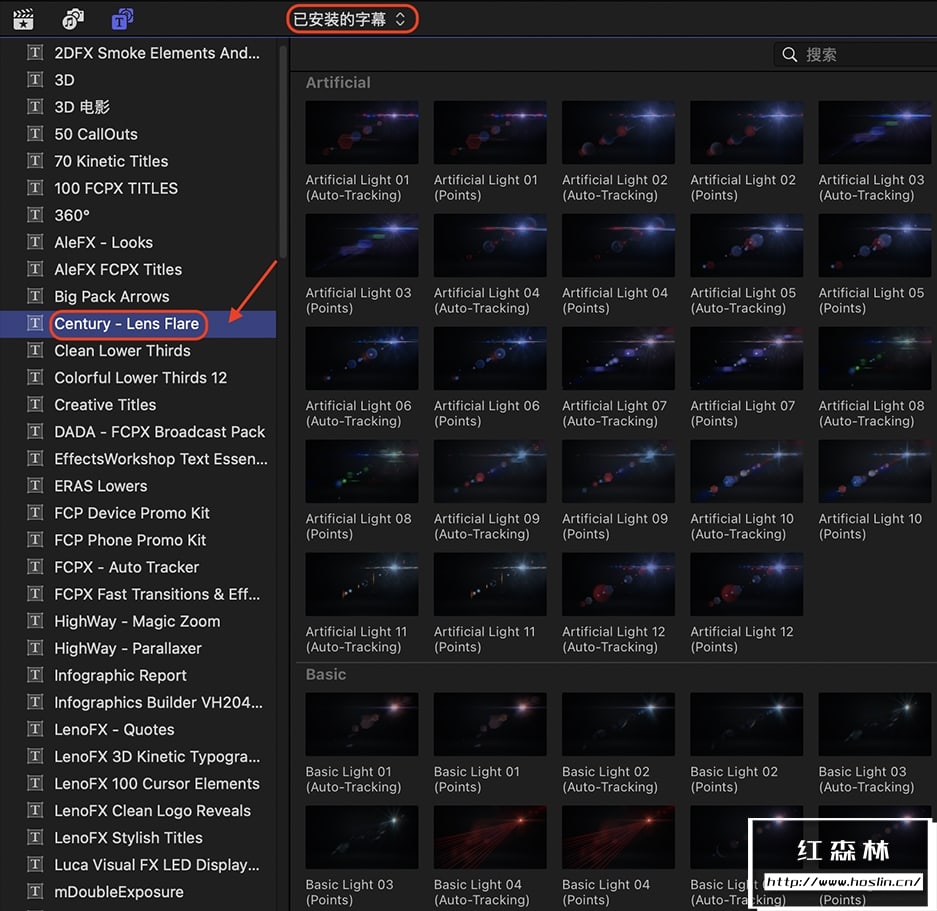Open the 已安装的字幕 dropdown
937x911 pixels.
click(351, 19)
